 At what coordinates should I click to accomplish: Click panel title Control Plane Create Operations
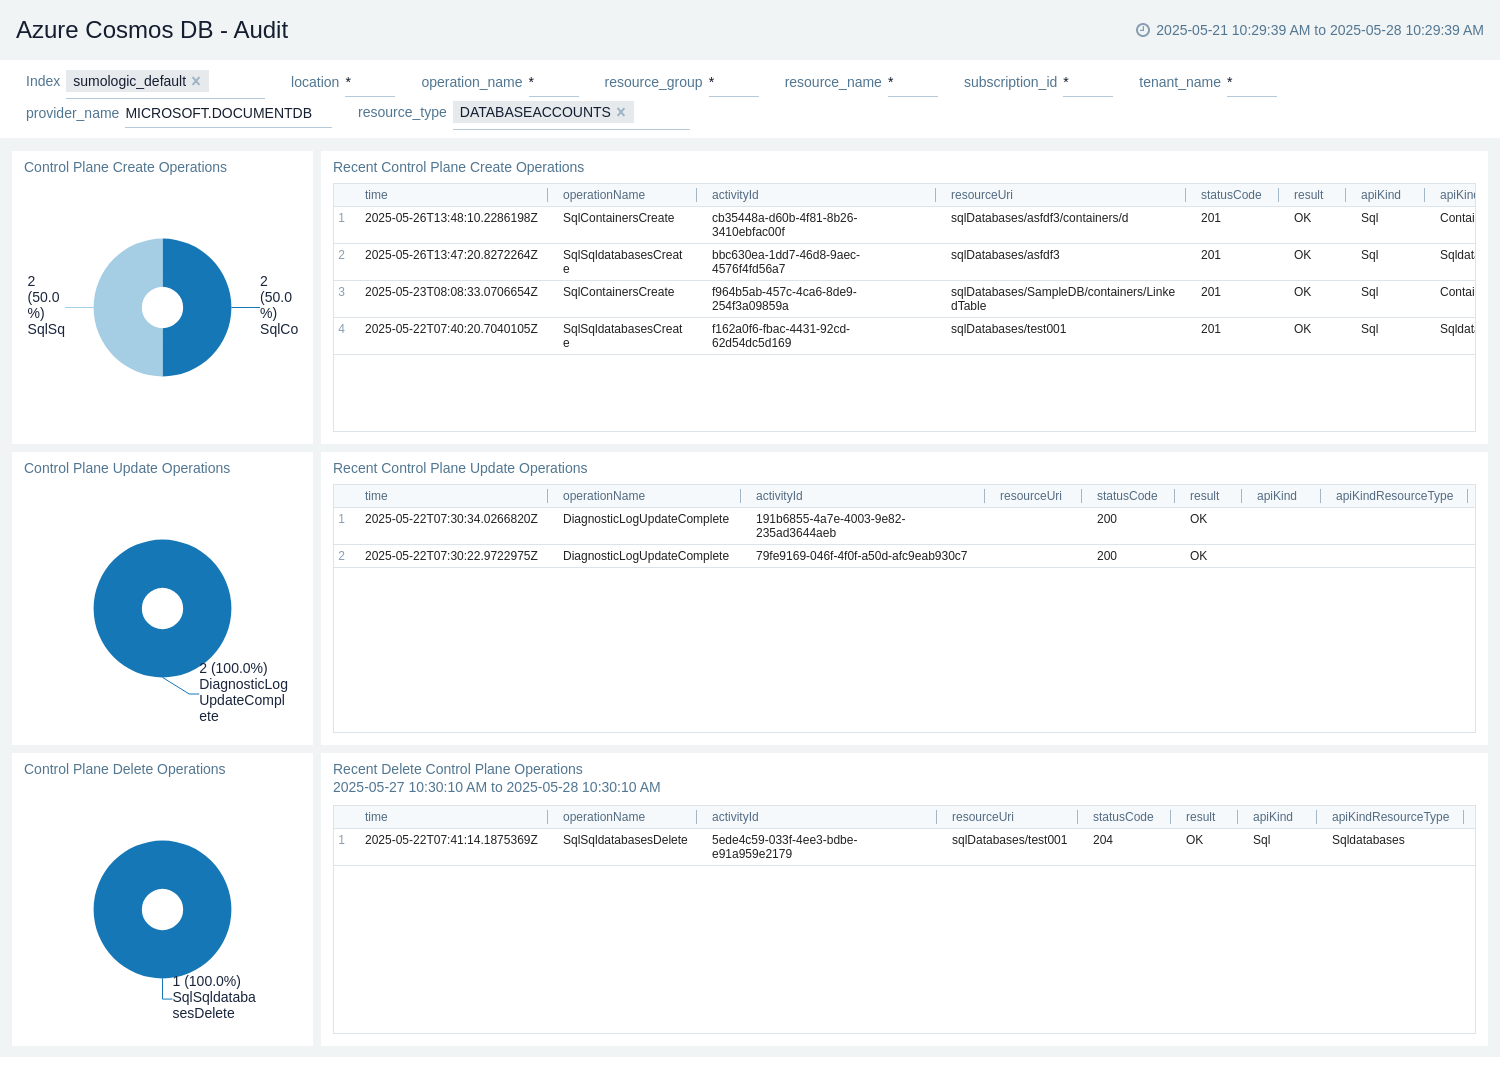pos(125,167)
